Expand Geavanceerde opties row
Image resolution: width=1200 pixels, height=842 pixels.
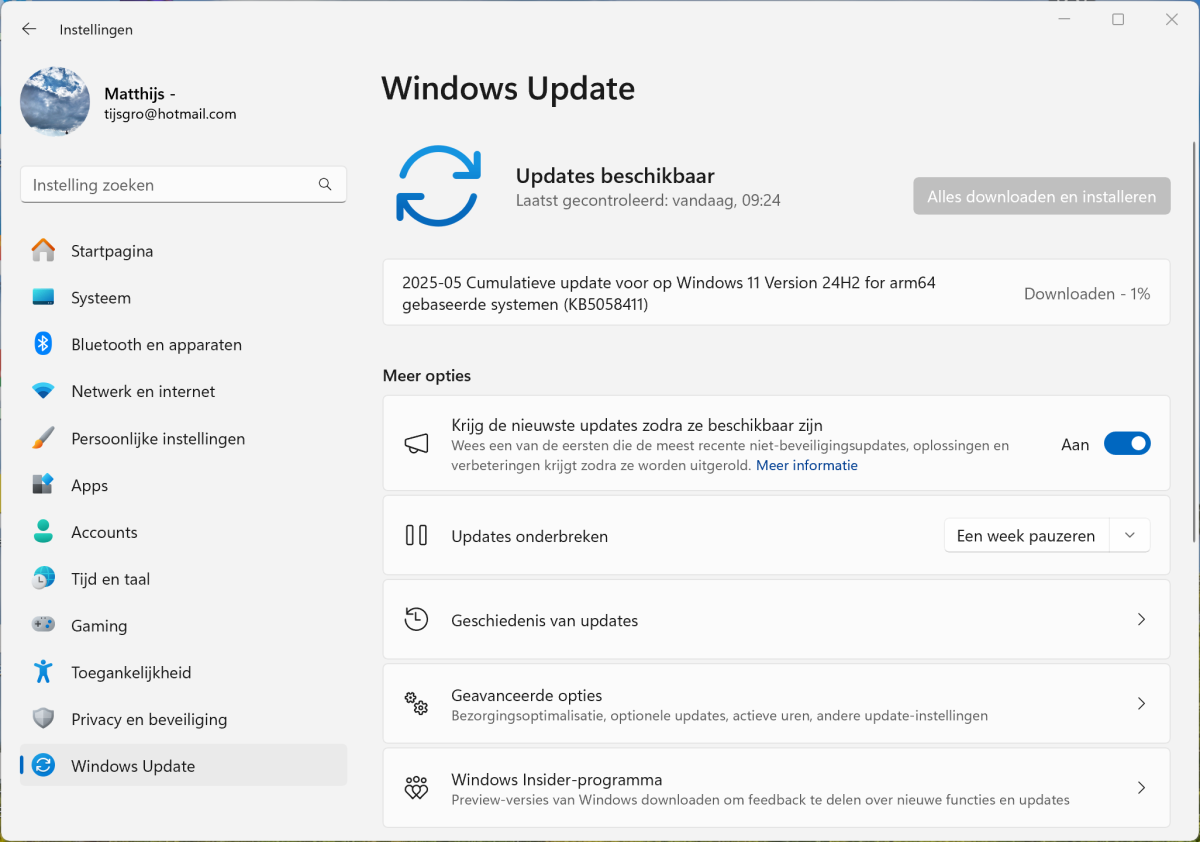(775, 704)
